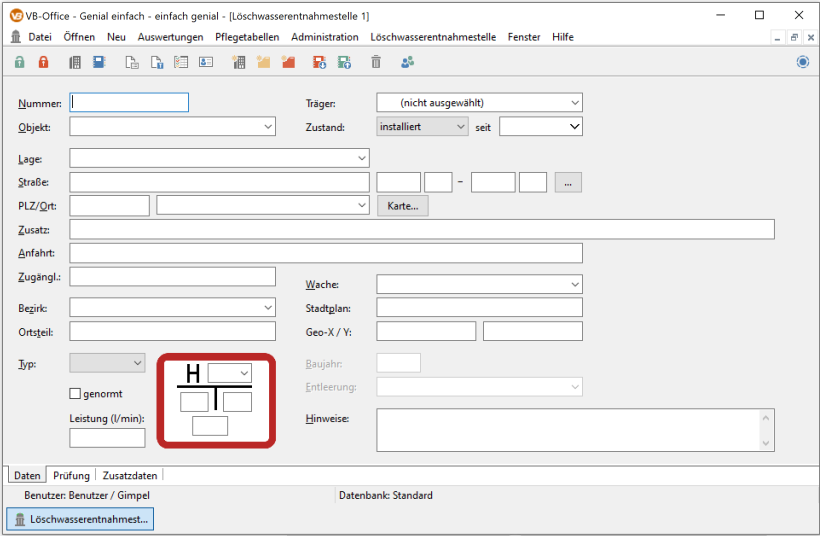The image size is (820, 536).
Task: Click the ID card toolbar icon
Action: 205,62
